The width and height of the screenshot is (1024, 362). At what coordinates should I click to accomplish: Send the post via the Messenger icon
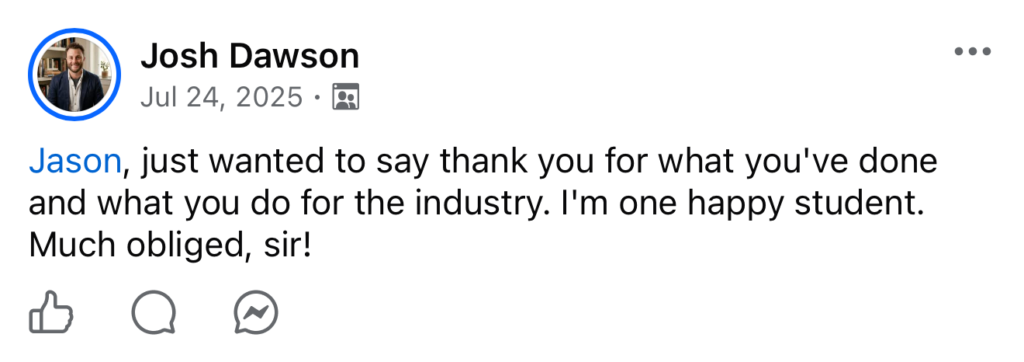(256, 312)
